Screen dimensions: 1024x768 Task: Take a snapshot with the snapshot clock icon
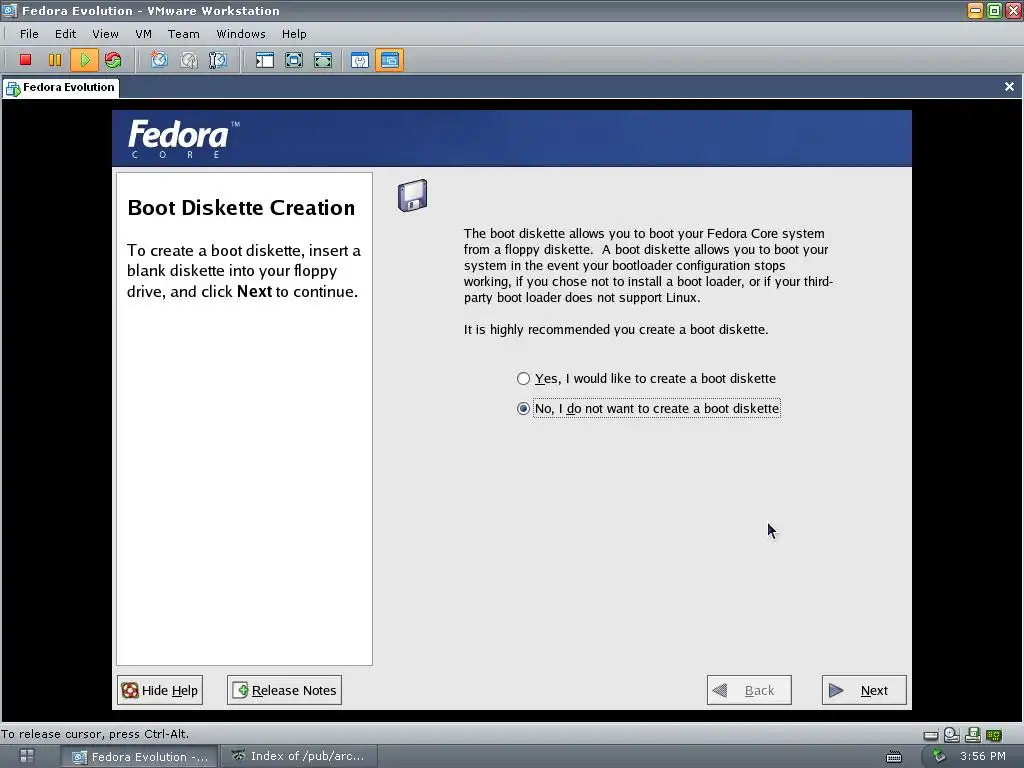point(159,60)
